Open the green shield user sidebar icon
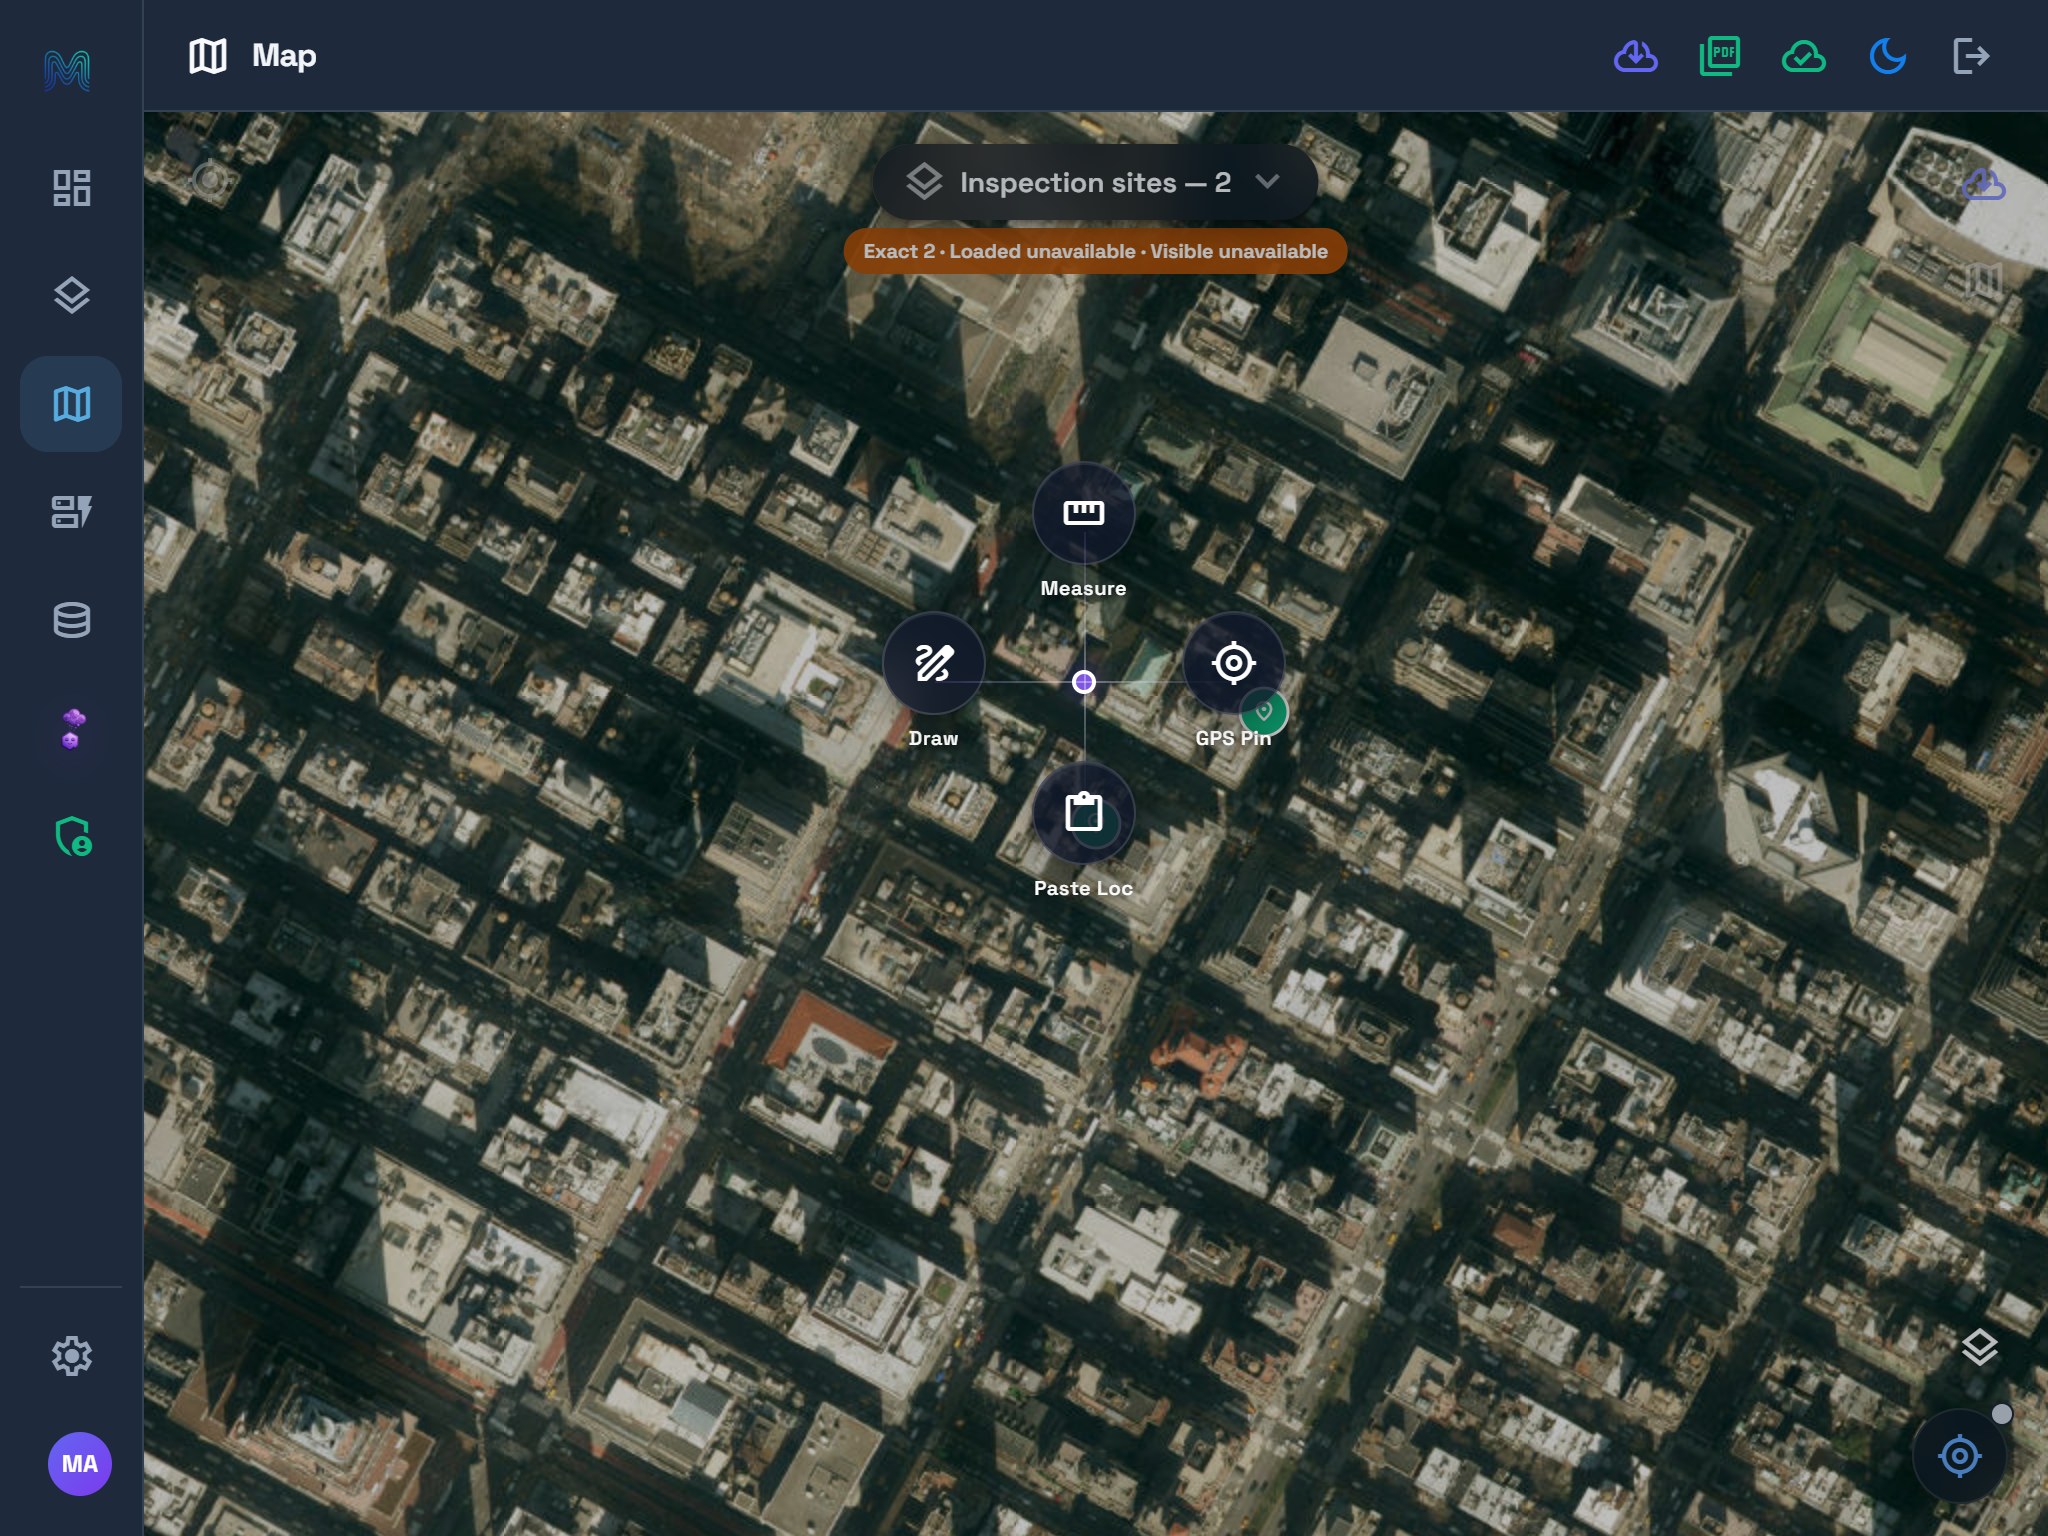Viewport: 2048px width, 1536px height. pos(73,837)
